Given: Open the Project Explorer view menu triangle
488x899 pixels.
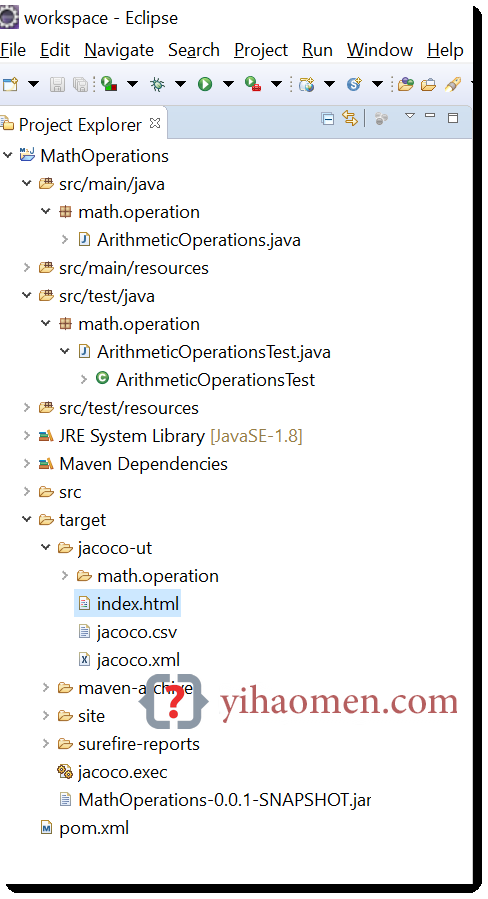Looking at the screenshot, I should pos(409,116).
